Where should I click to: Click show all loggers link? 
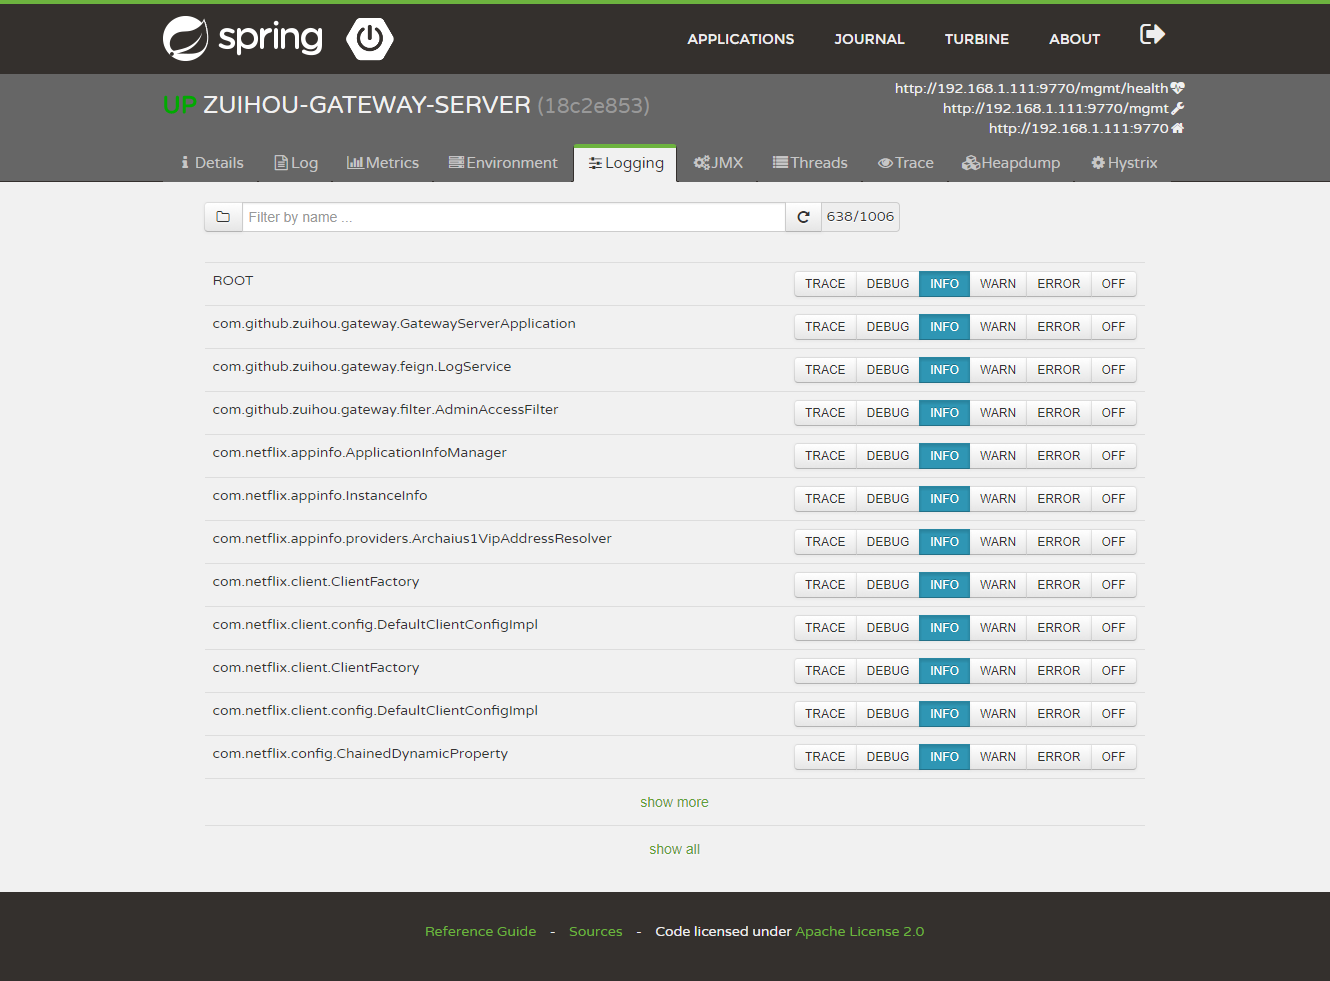click(674, 849)
